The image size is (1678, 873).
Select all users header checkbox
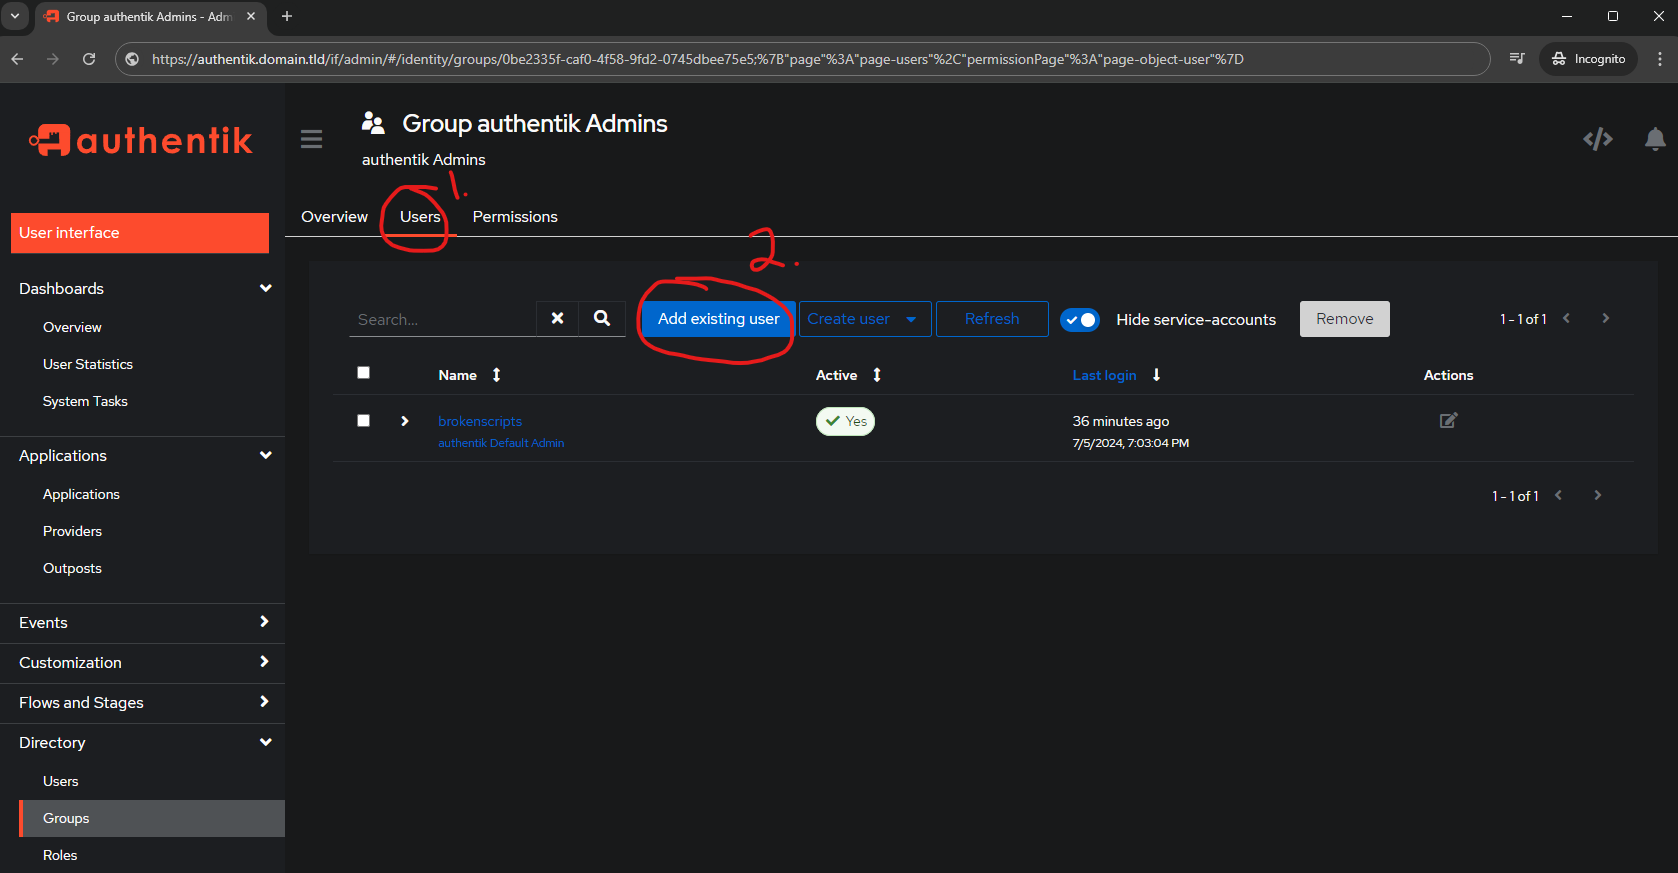coord(364,373)
